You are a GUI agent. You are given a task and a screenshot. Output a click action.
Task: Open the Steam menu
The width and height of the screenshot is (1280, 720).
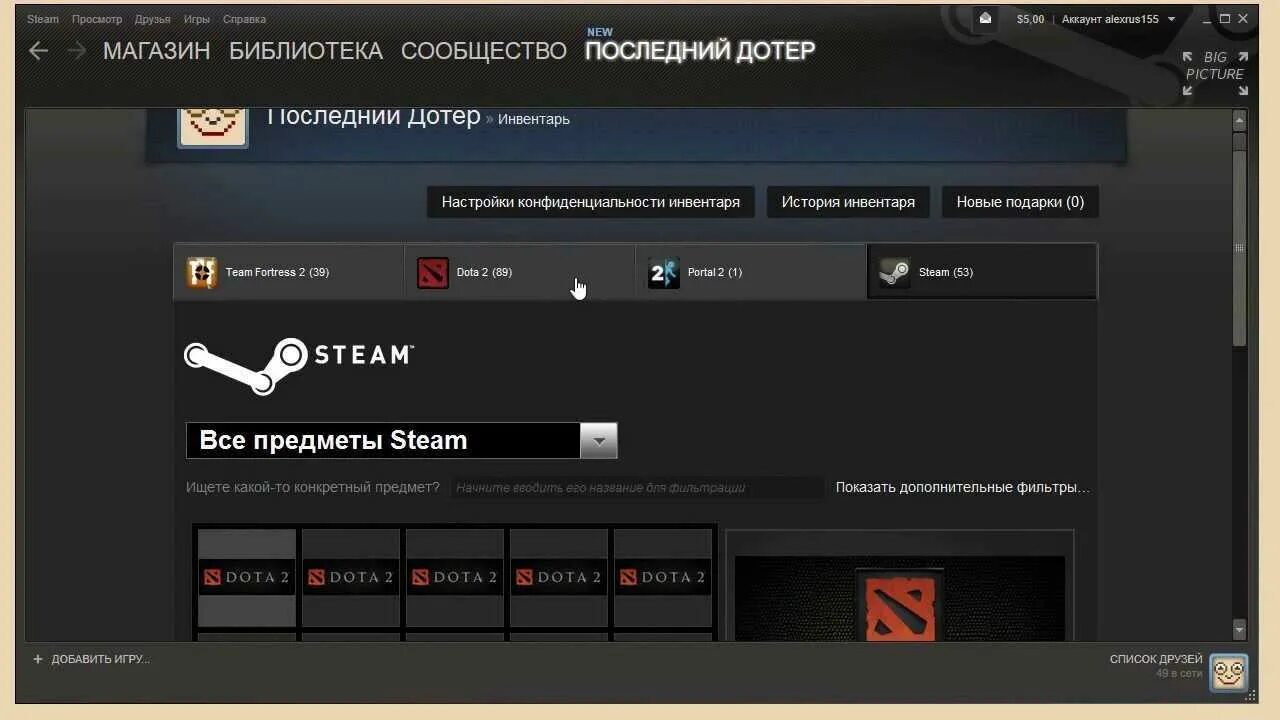[43, 19]
